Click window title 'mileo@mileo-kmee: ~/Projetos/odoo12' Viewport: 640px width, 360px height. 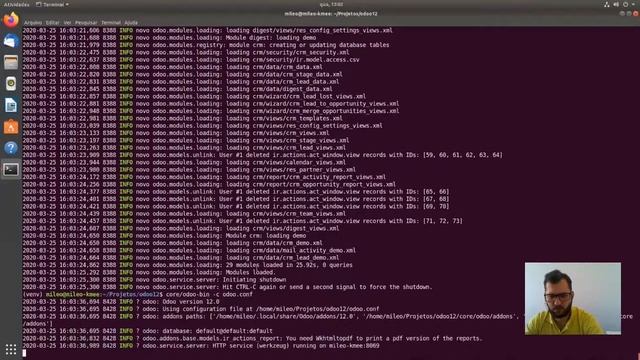331,13
